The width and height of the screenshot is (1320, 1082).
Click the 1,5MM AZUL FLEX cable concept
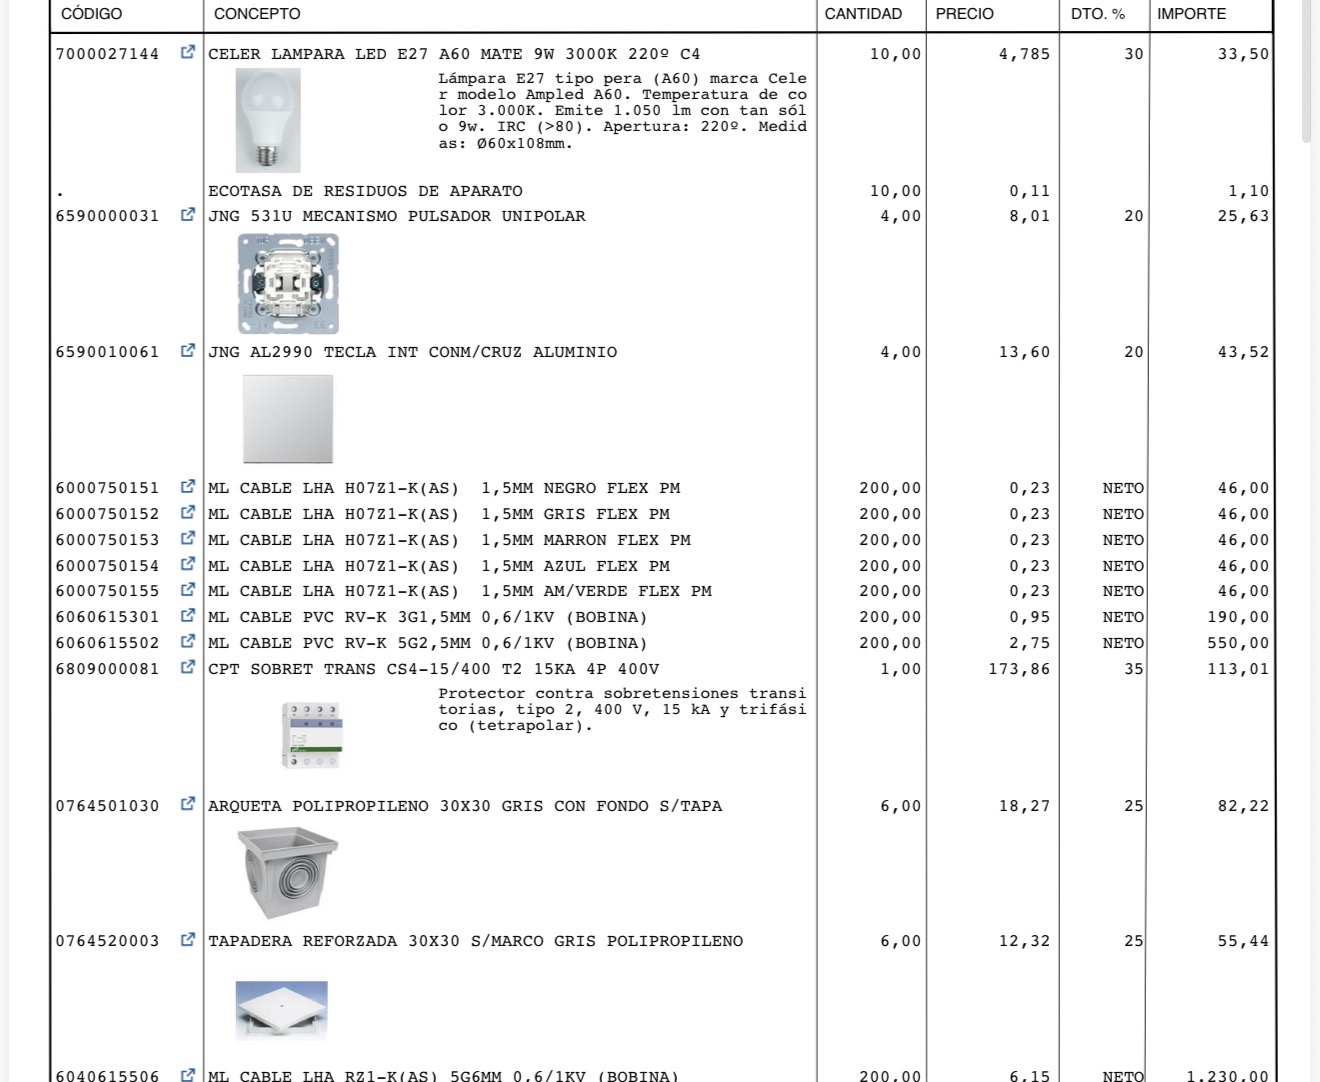pos(439,566)
